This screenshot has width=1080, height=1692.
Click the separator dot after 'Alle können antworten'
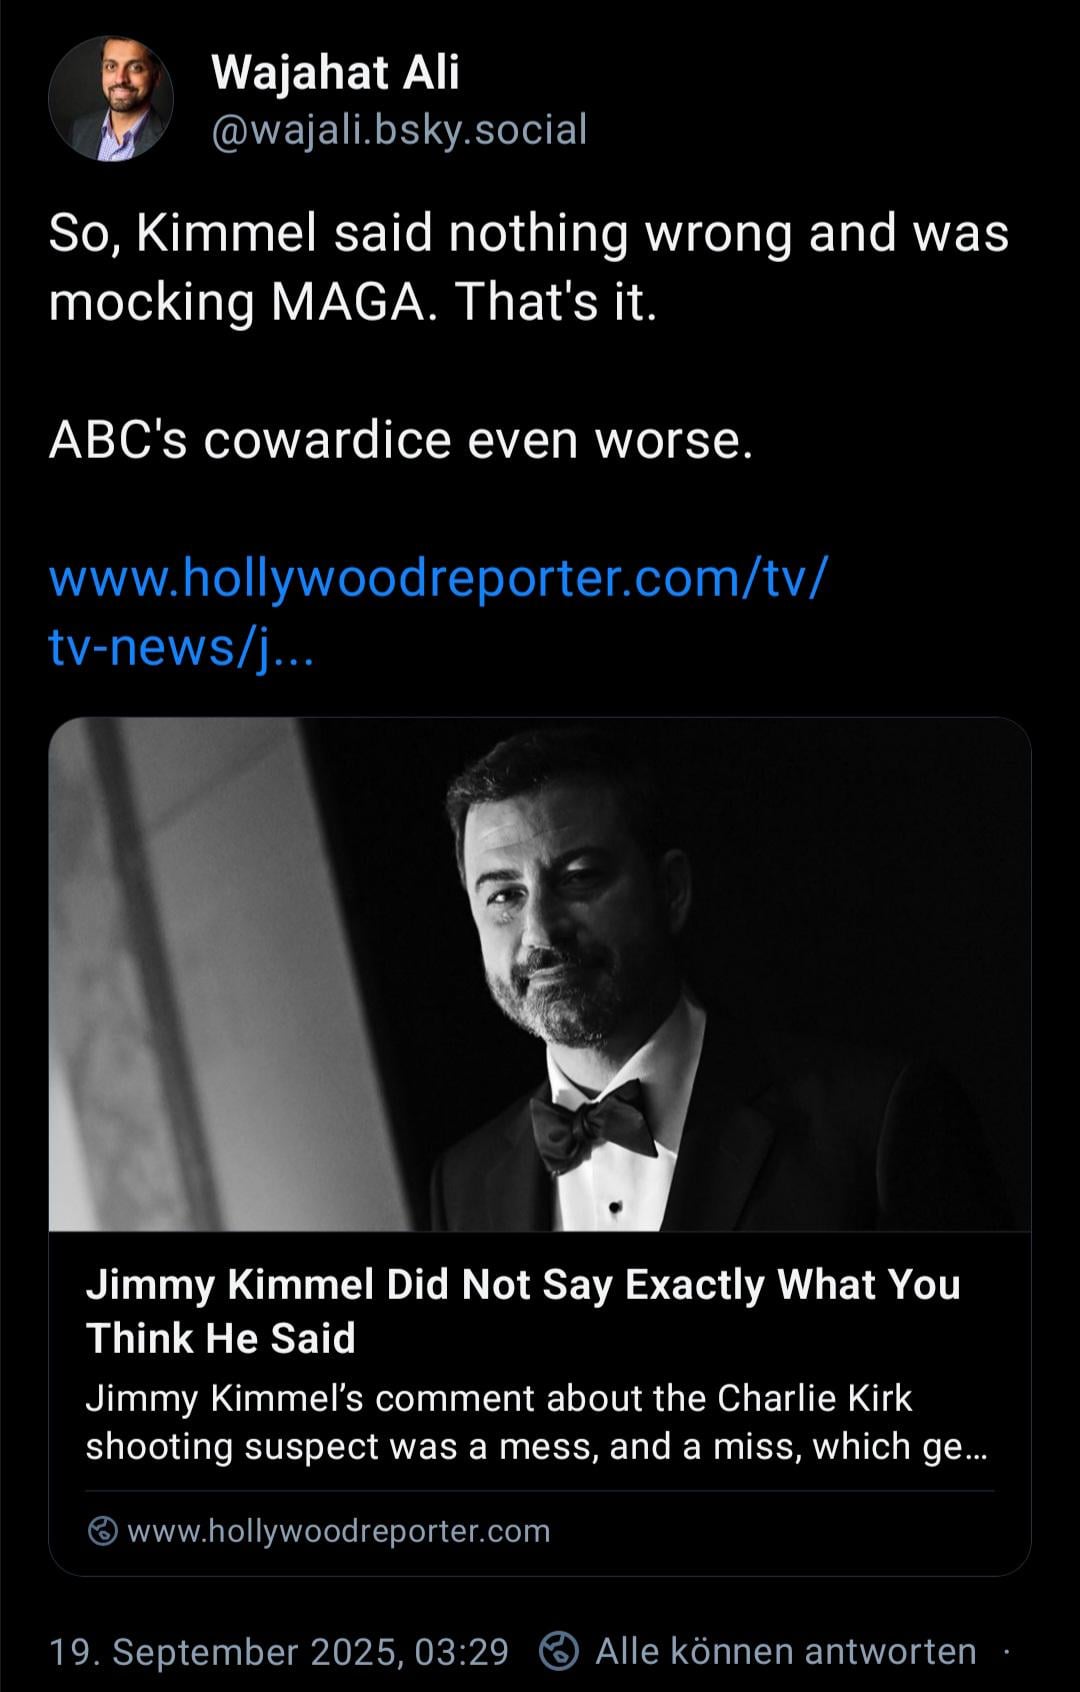click(1007, 1651)
